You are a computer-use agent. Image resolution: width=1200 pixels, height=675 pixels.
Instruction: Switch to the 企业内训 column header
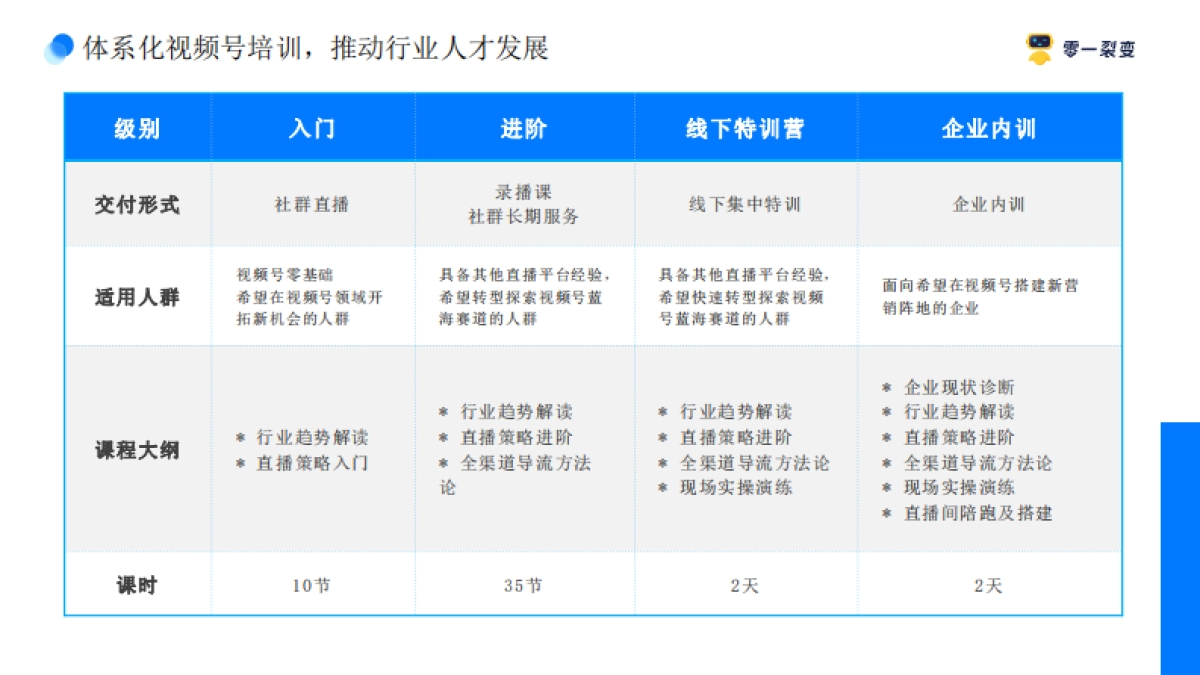(990, 128)
